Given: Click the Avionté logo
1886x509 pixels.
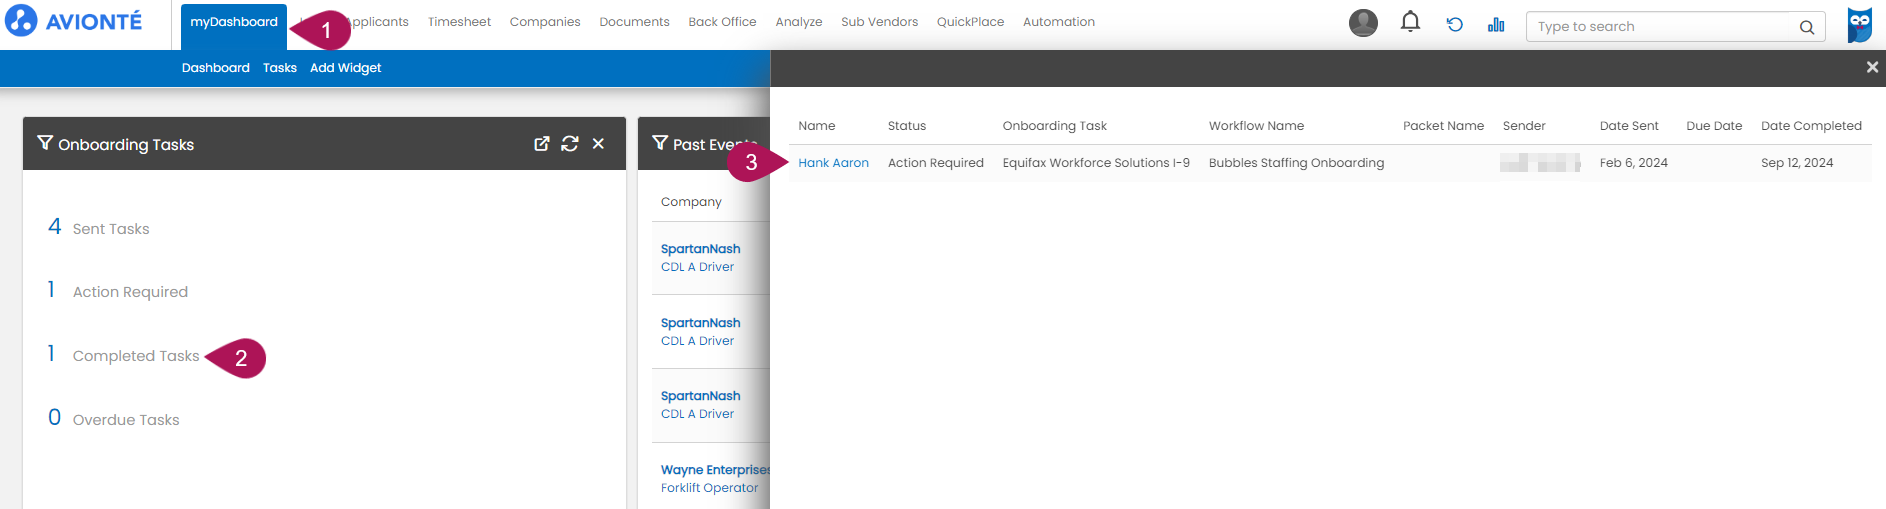Looking at the screenshot, I should click(x=74, y=21).
